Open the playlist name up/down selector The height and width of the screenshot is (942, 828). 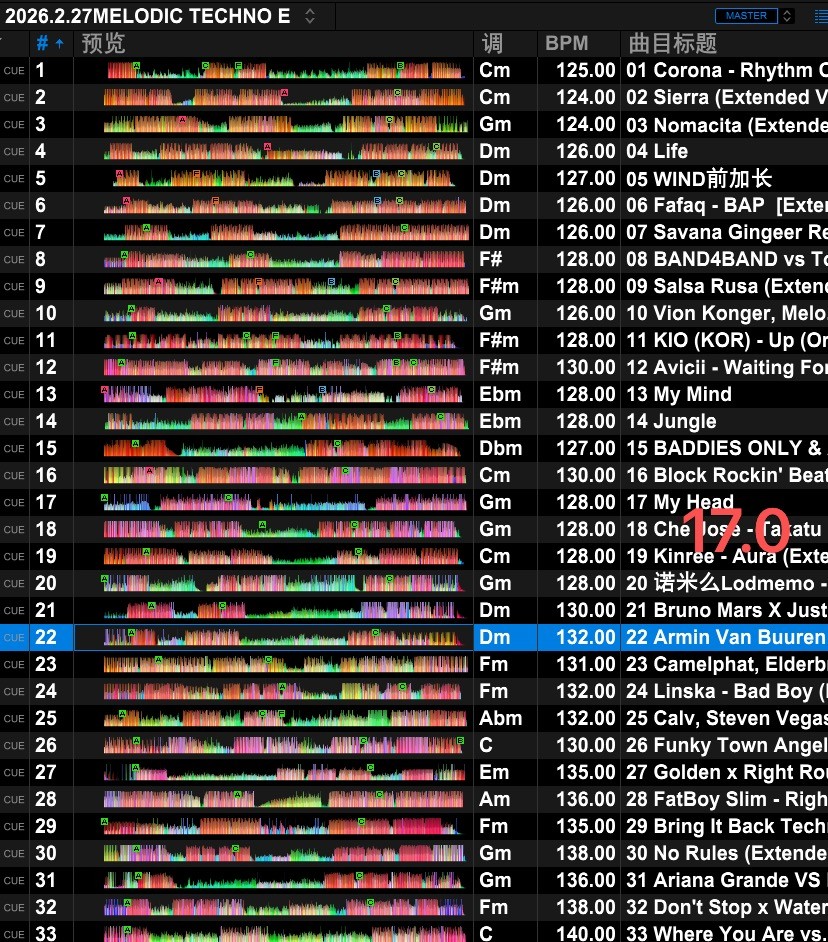point(310,16)
